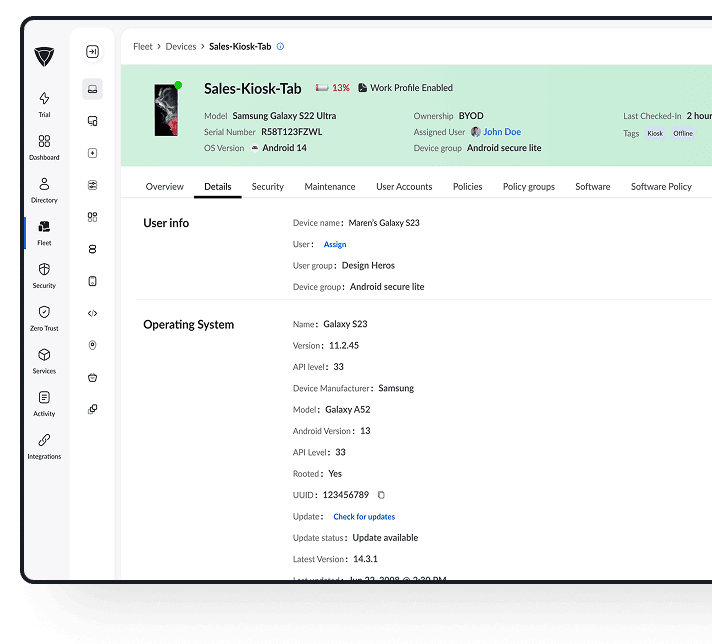Go to Dashboard from the sidebar
712x644 pixels.
point(44,146)
